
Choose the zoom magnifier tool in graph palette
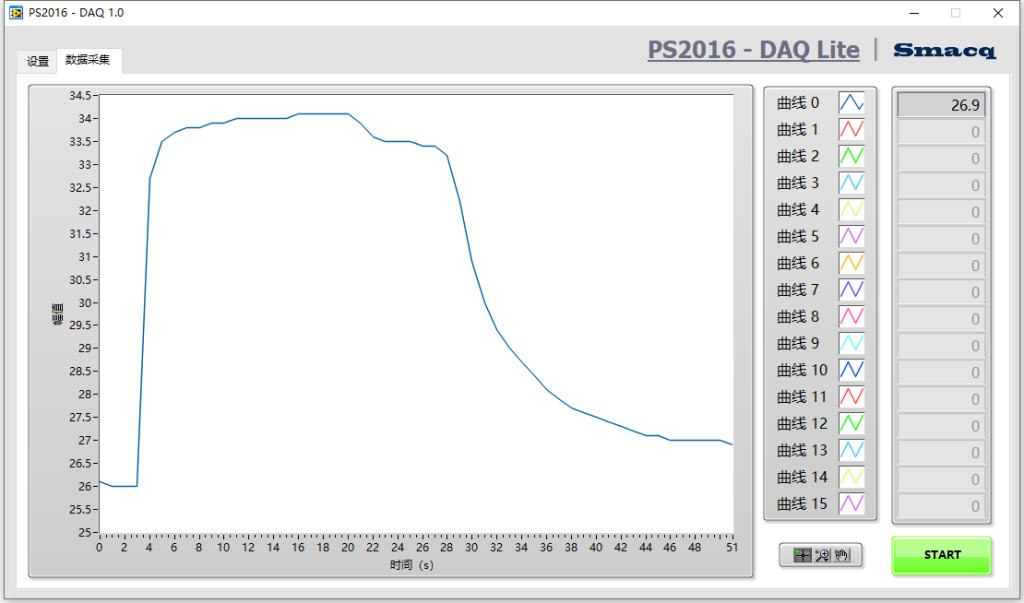tap(822, 555)
